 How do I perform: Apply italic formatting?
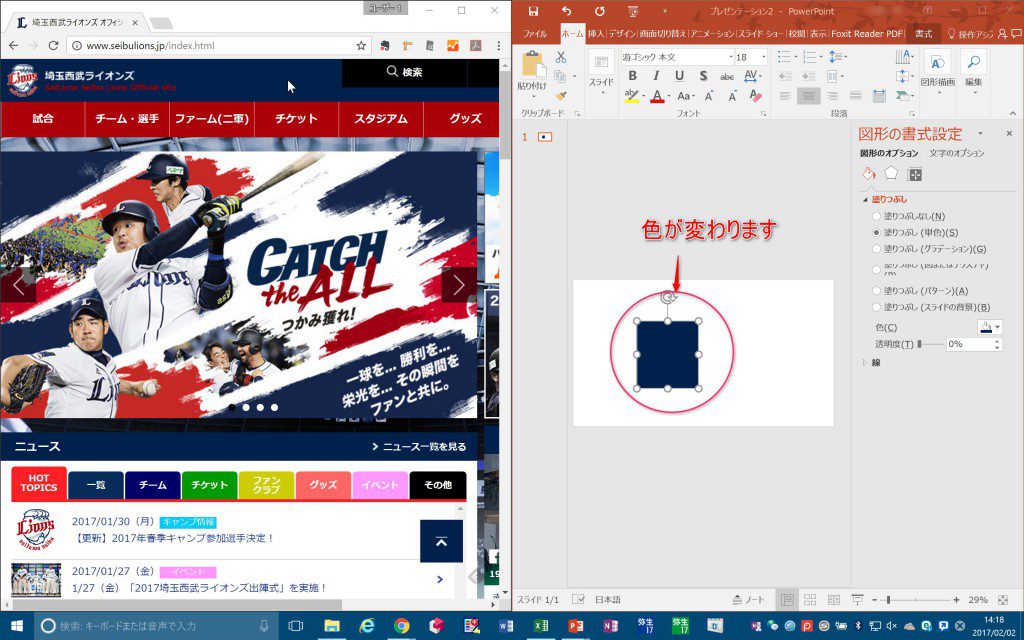[x=656, y=76]
